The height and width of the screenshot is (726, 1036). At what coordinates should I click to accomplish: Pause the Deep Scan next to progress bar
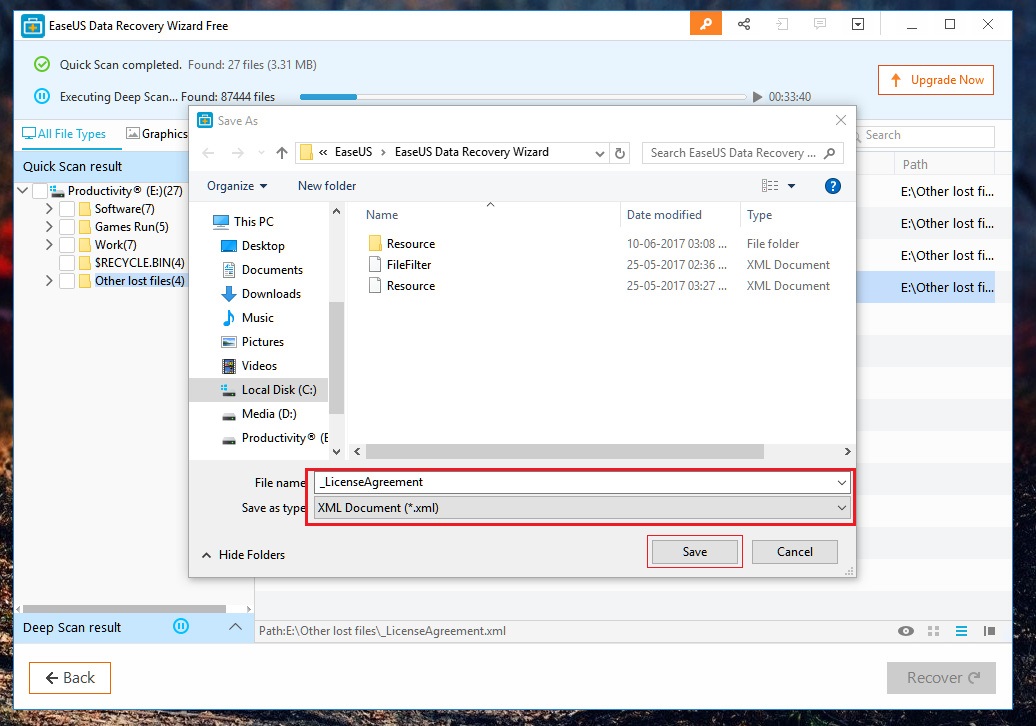pyautogui.click(x=42, y=96)
